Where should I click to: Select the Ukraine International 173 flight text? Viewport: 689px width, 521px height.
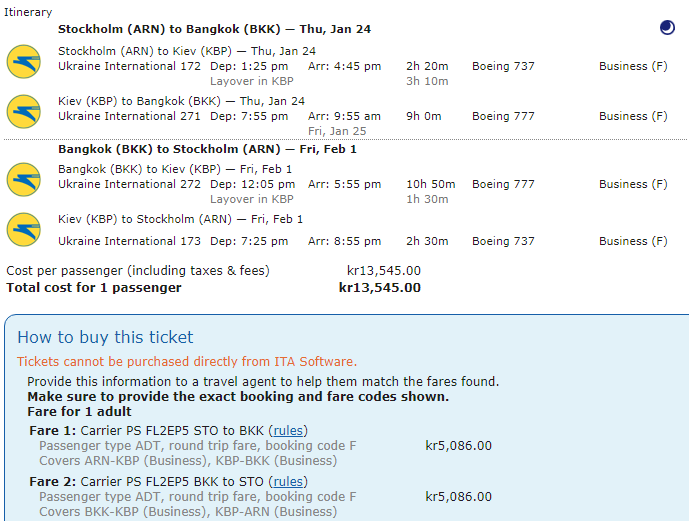[130, 241]
